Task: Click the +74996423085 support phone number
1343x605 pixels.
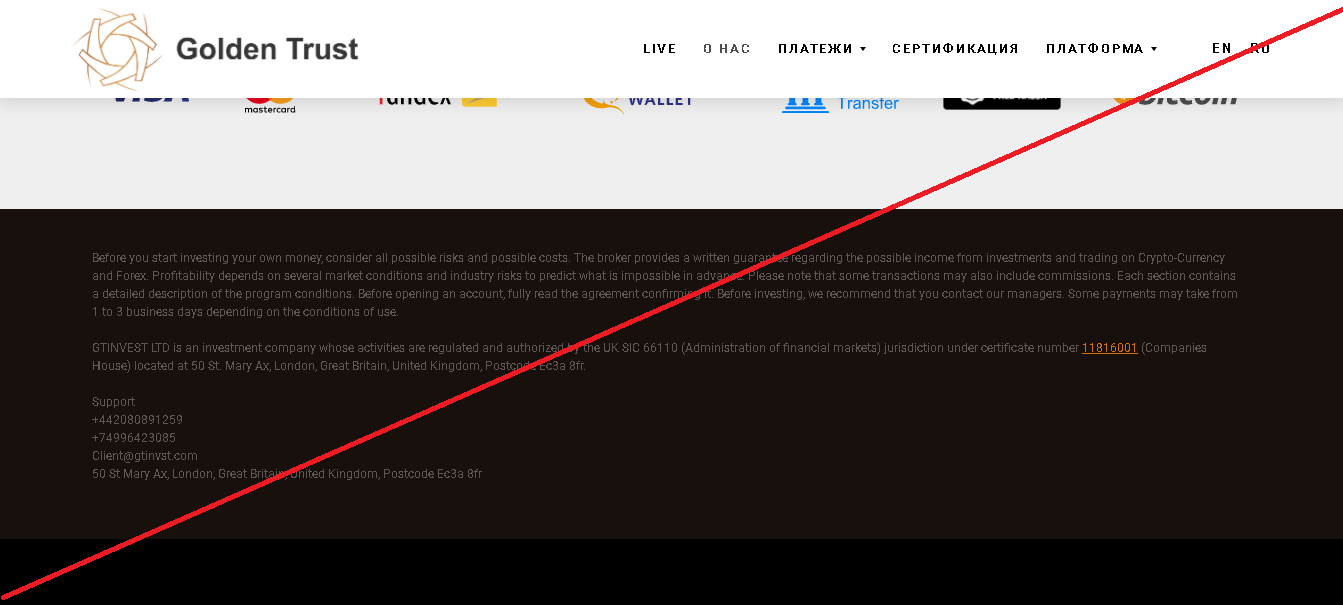Action: click(134, 438)
